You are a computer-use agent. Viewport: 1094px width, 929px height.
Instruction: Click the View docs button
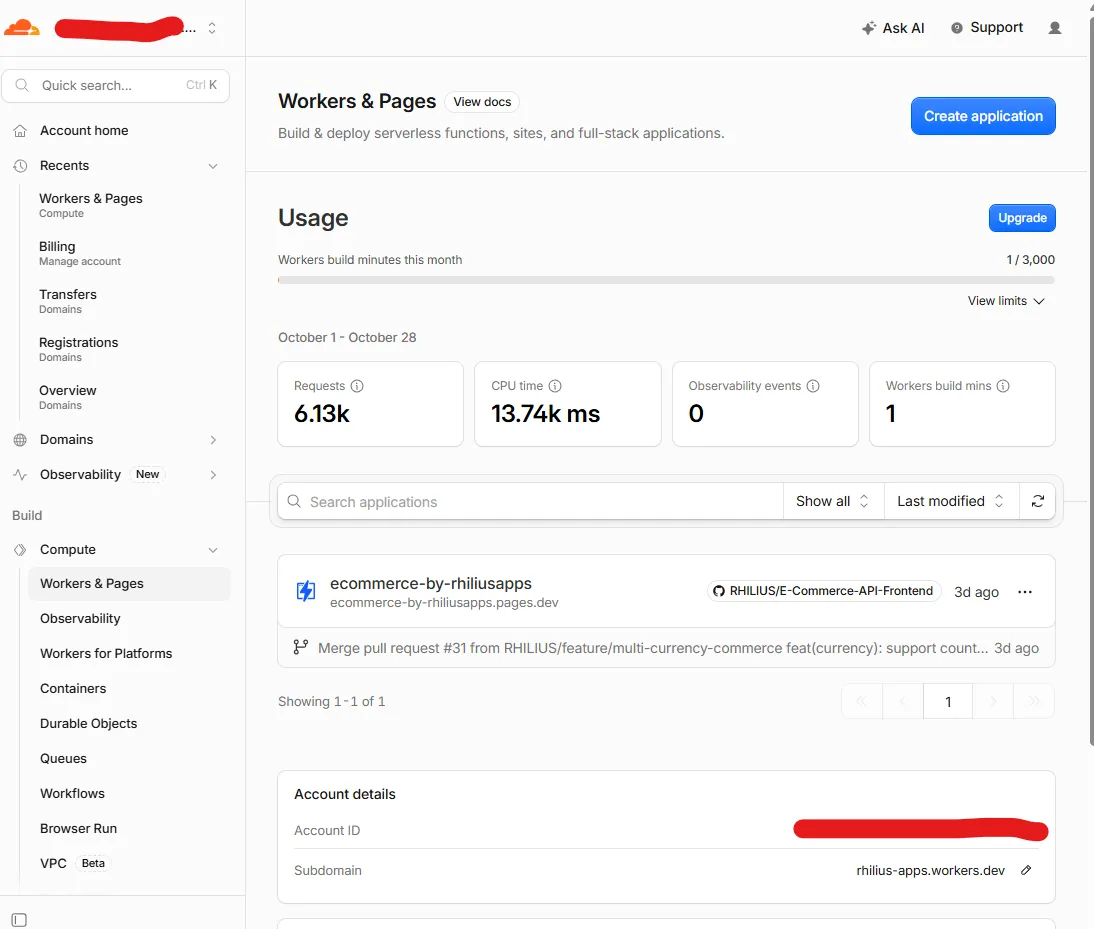[482, 102]
